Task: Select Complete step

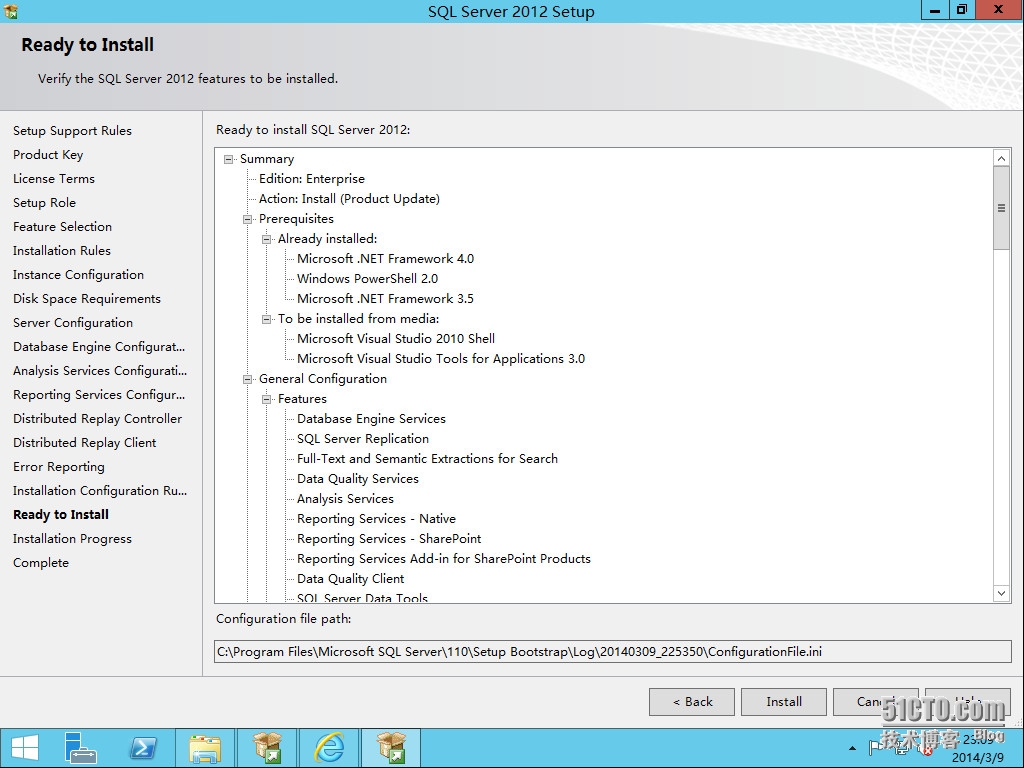Action: [40, 563]
